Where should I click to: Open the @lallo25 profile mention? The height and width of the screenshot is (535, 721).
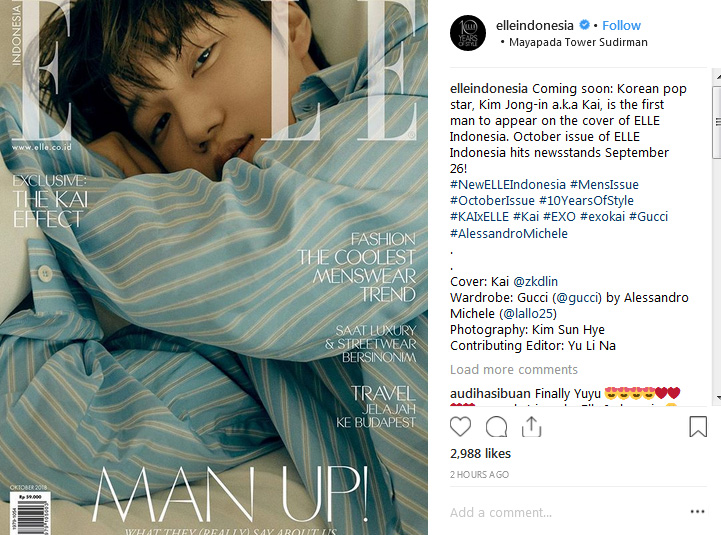point(528,314)
